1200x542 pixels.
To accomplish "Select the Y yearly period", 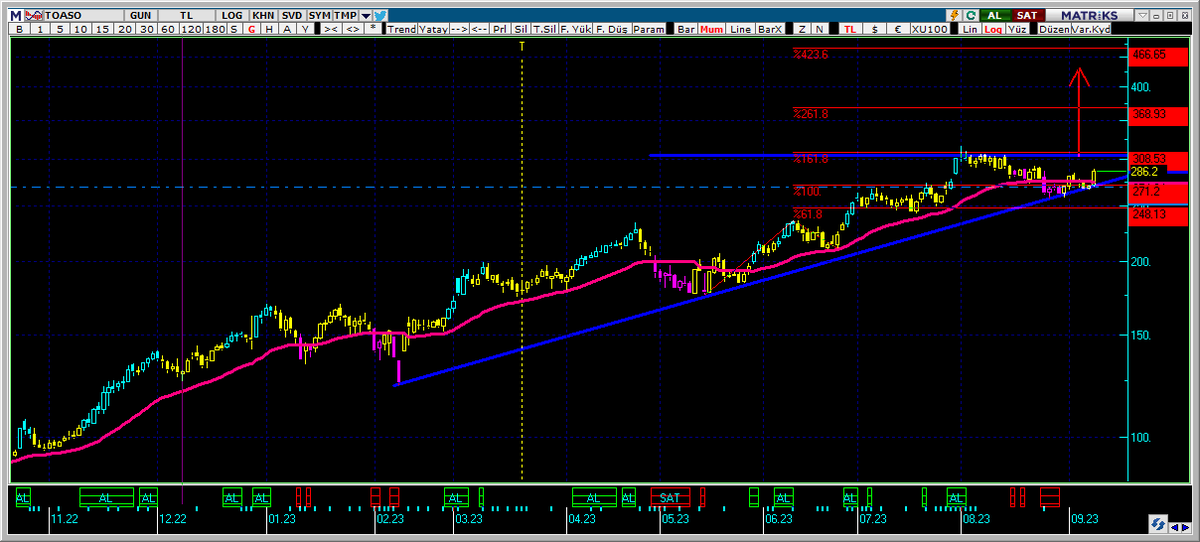I will [305, 29].
